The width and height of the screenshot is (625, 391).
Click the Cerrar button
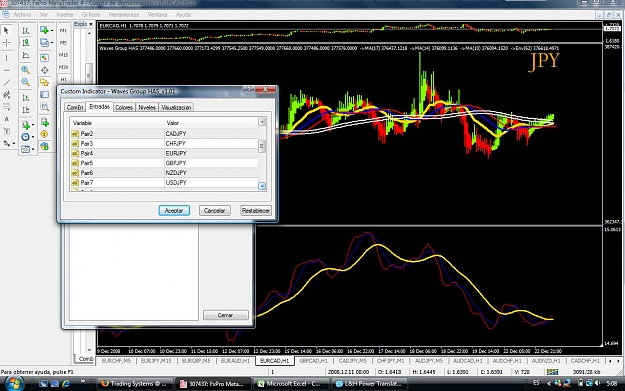pos(226,315)
